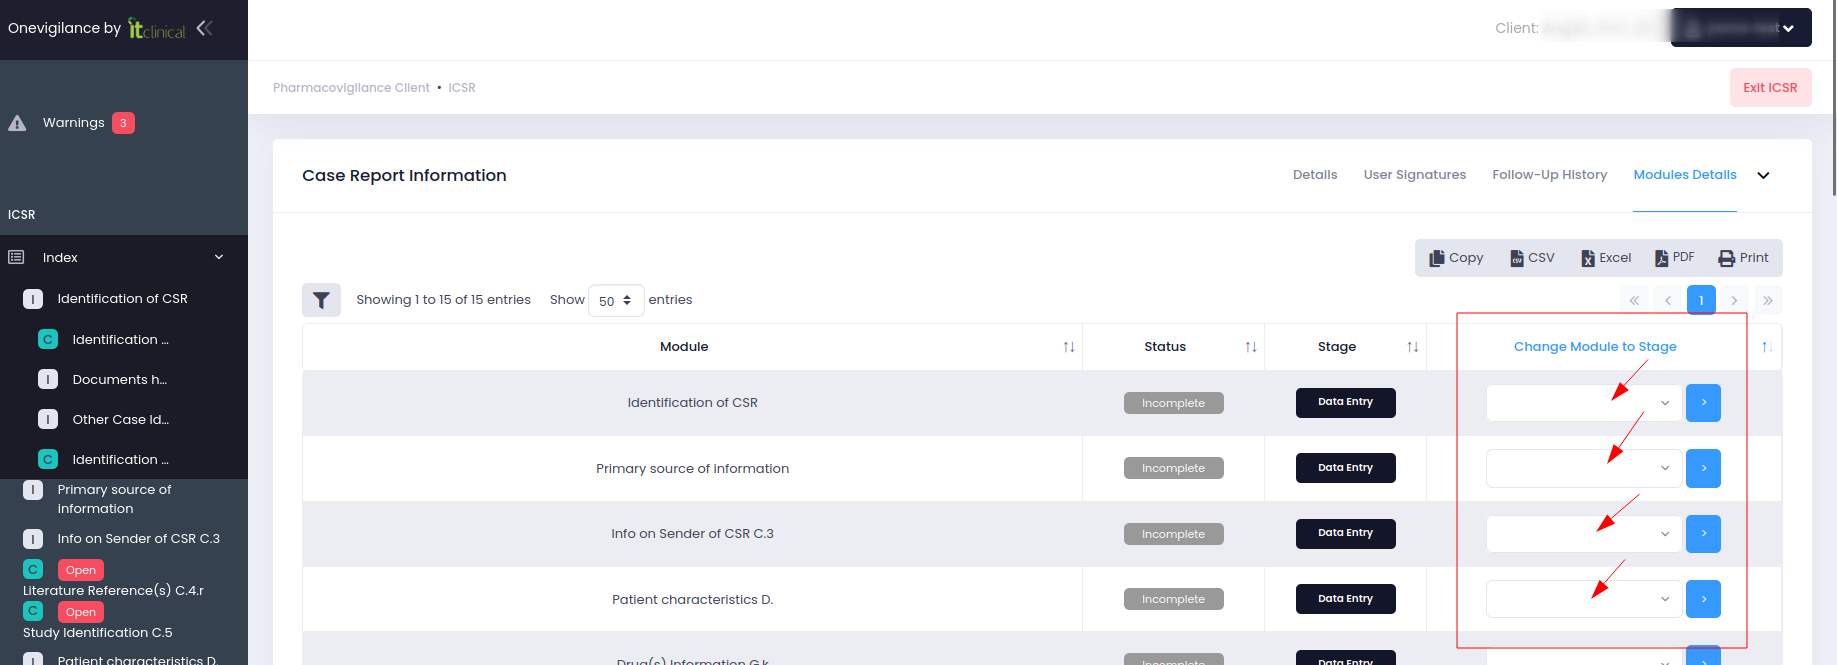This screenshot has height=665, width=1837.
Task: Click the ICSR breadcrumb link
Action: (462, 88)
